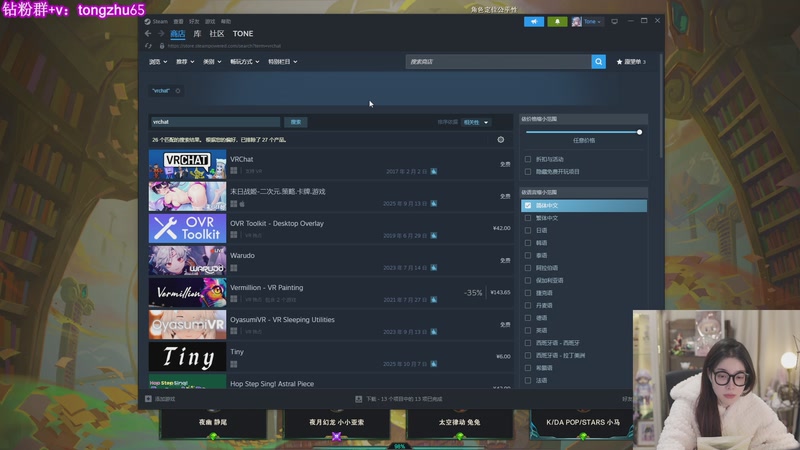The image size is (800, 450).
Task: Open the TONE profile tab
Action: click(243, 34)
